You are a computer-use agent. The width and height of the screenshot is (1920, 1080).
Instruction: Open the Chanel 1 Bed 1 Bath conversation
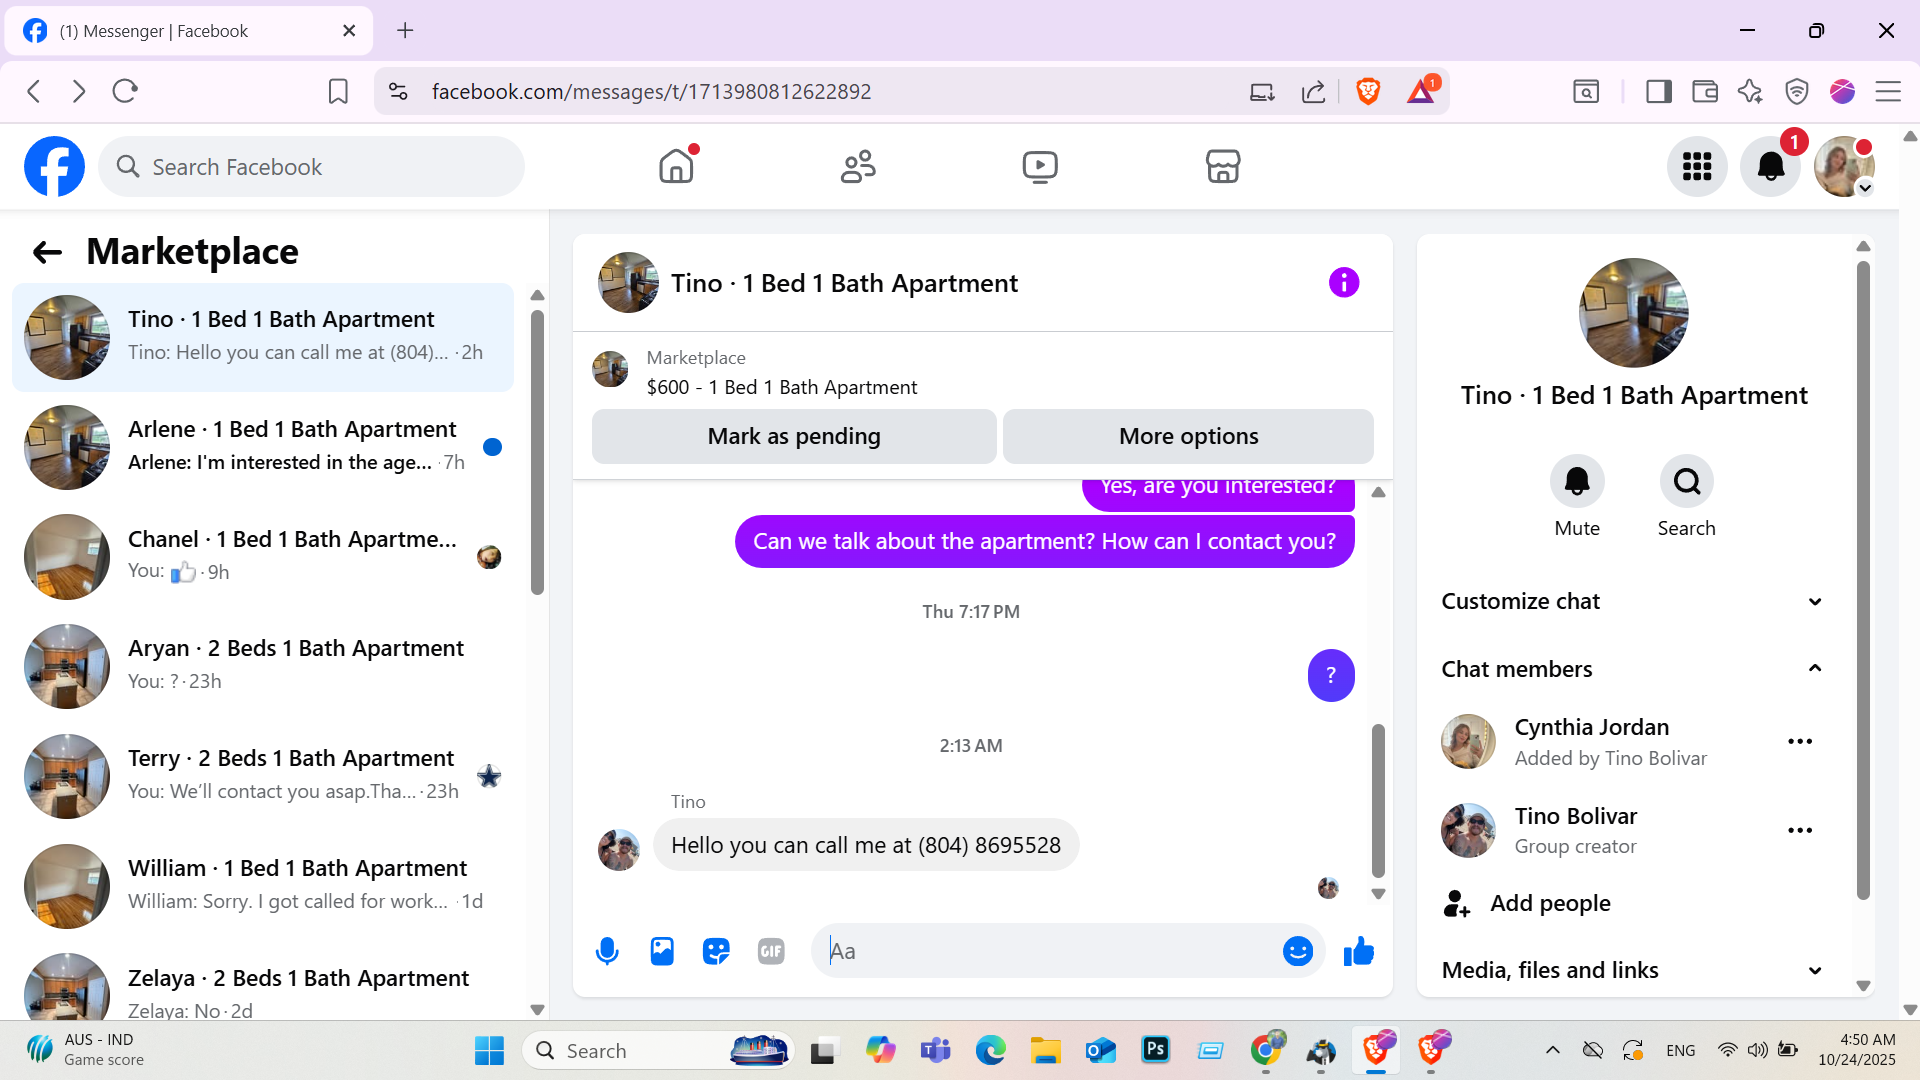click(263, 556)
